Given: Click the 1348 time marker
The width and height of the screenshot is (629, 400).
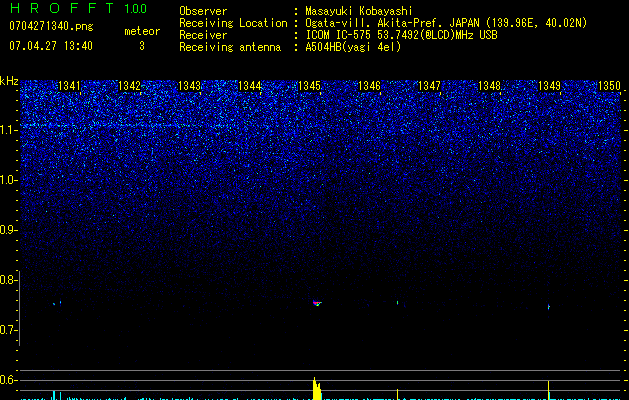Looking at the screenshot, I should [x=489, y=86].
